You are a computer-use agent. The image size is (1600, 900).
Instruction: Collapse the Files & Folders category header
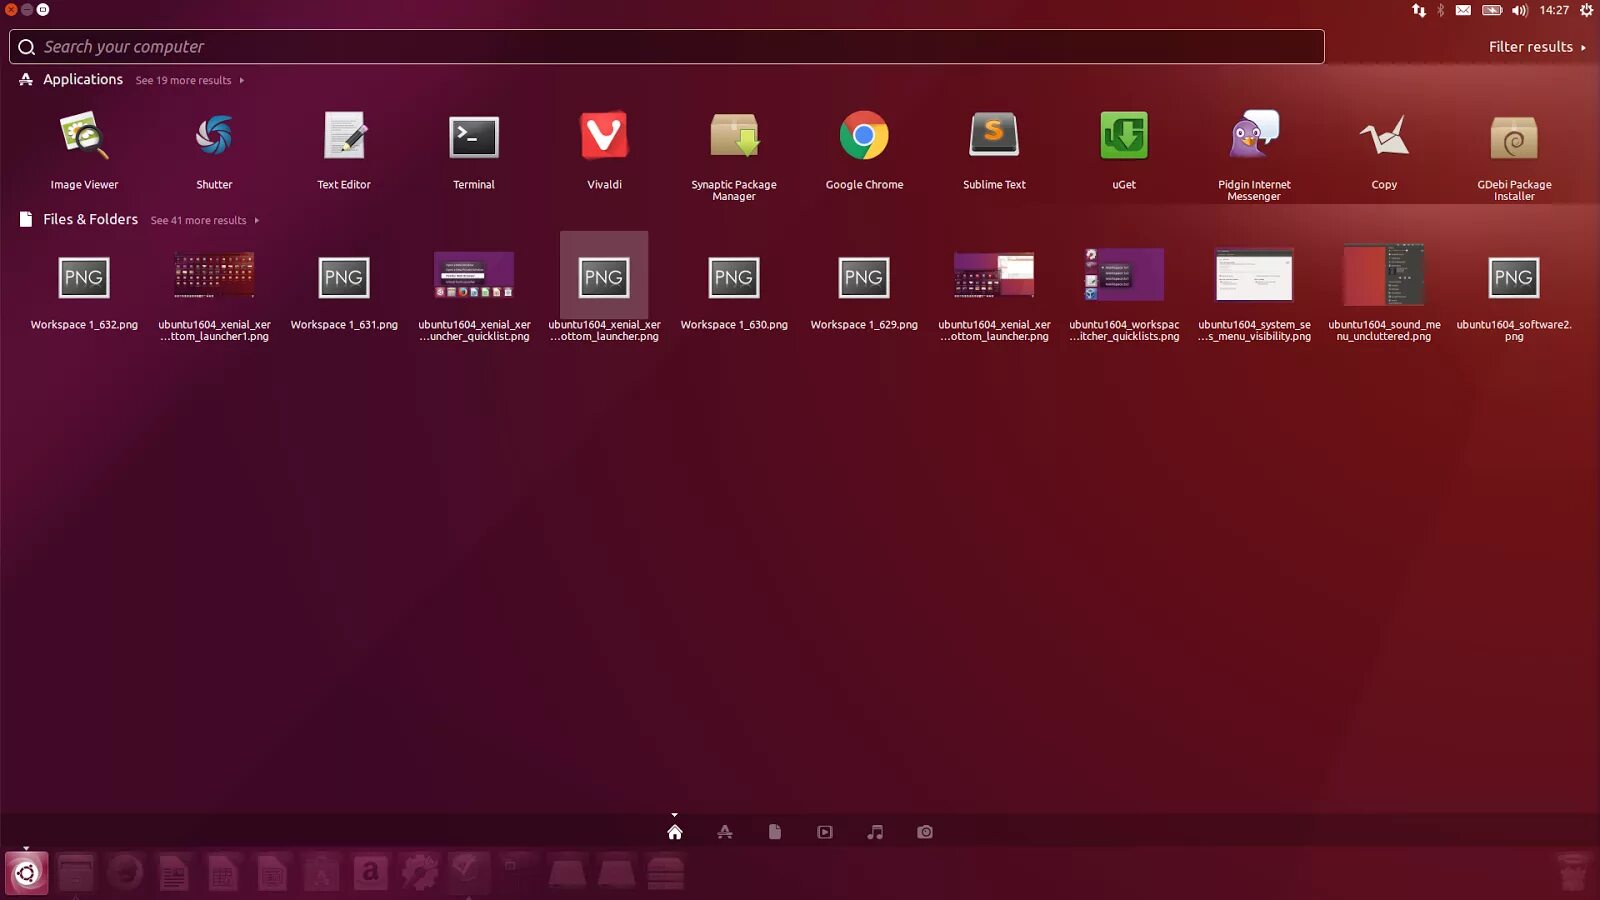point(90,219)
